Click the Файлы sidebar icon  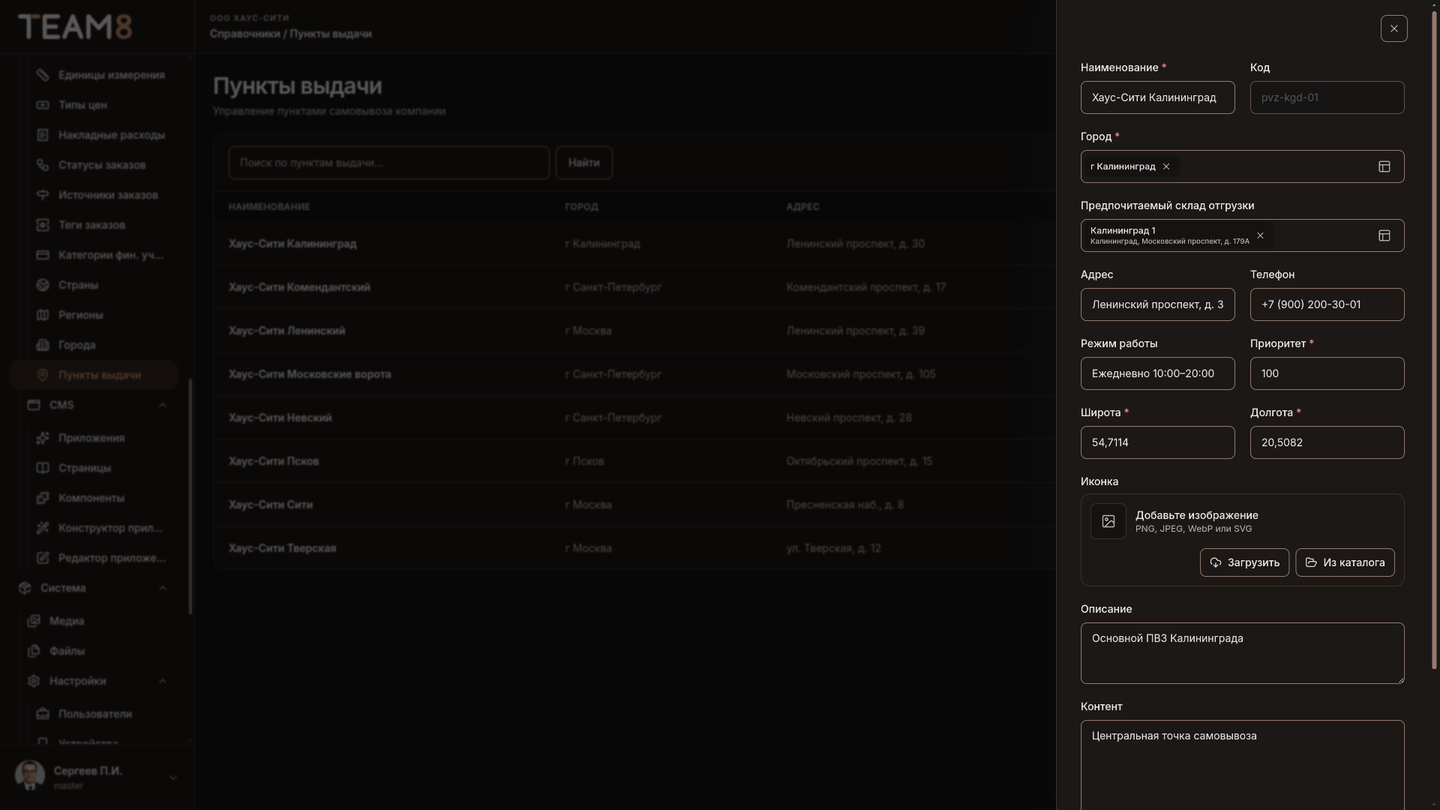click(33, 651)
